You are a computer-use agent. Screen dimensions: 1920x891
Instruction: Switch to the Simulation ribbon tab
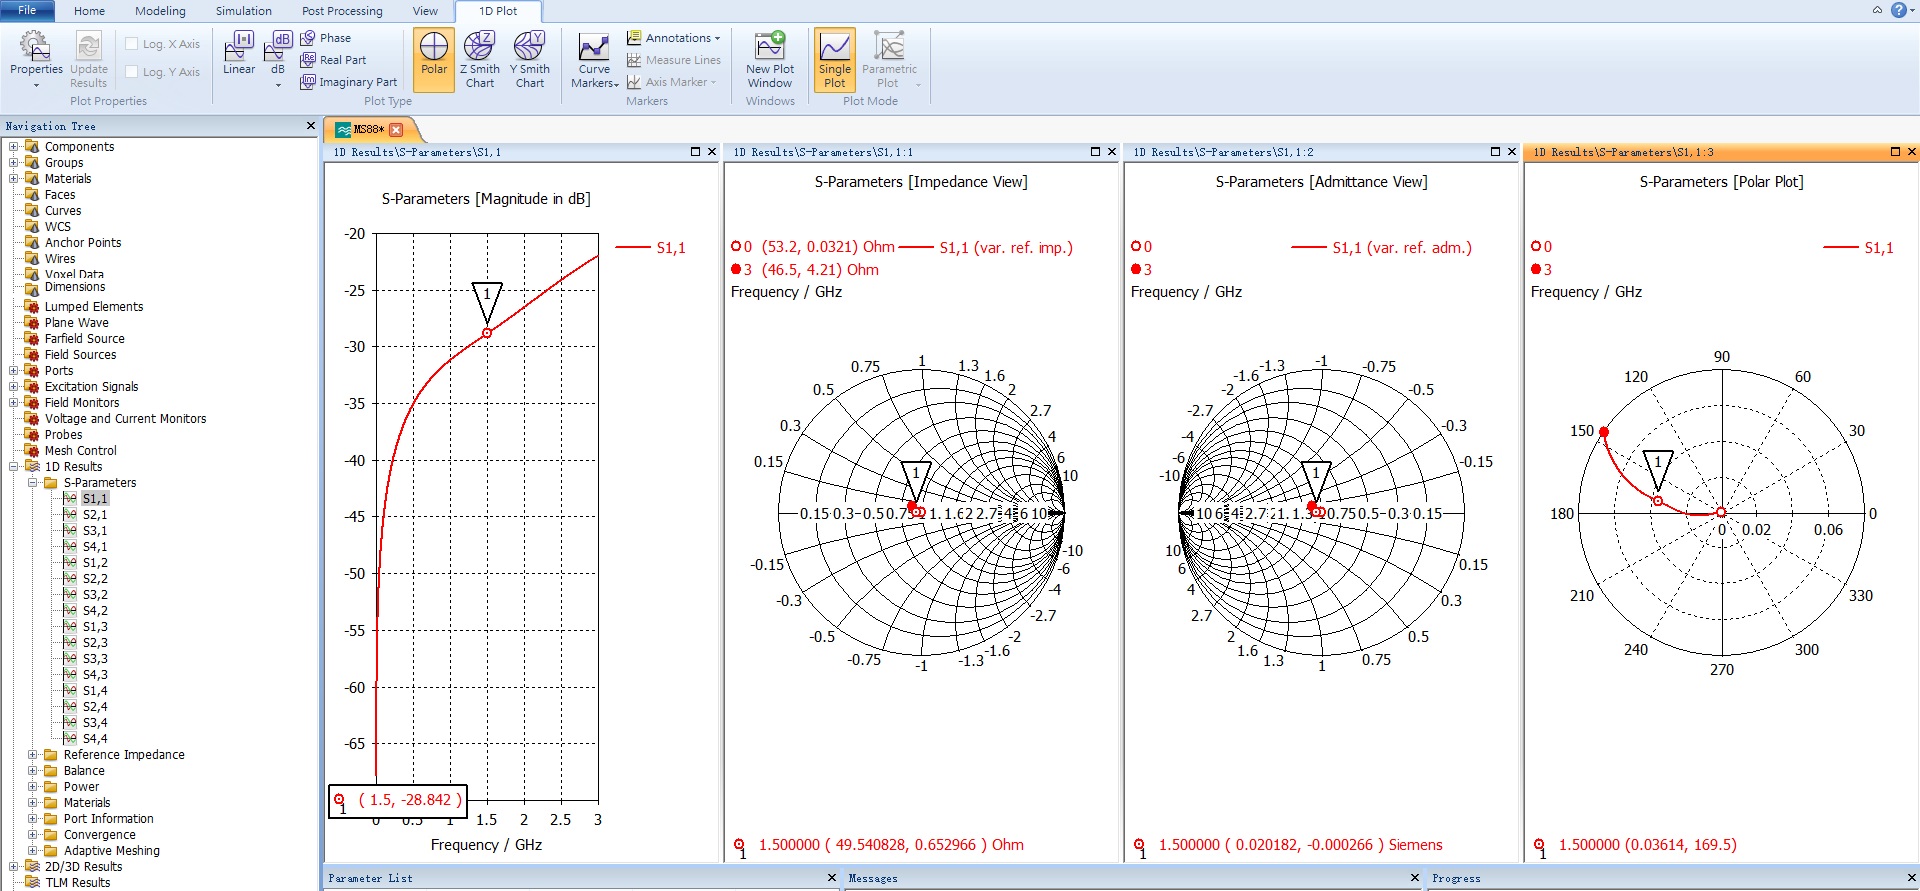244,11
